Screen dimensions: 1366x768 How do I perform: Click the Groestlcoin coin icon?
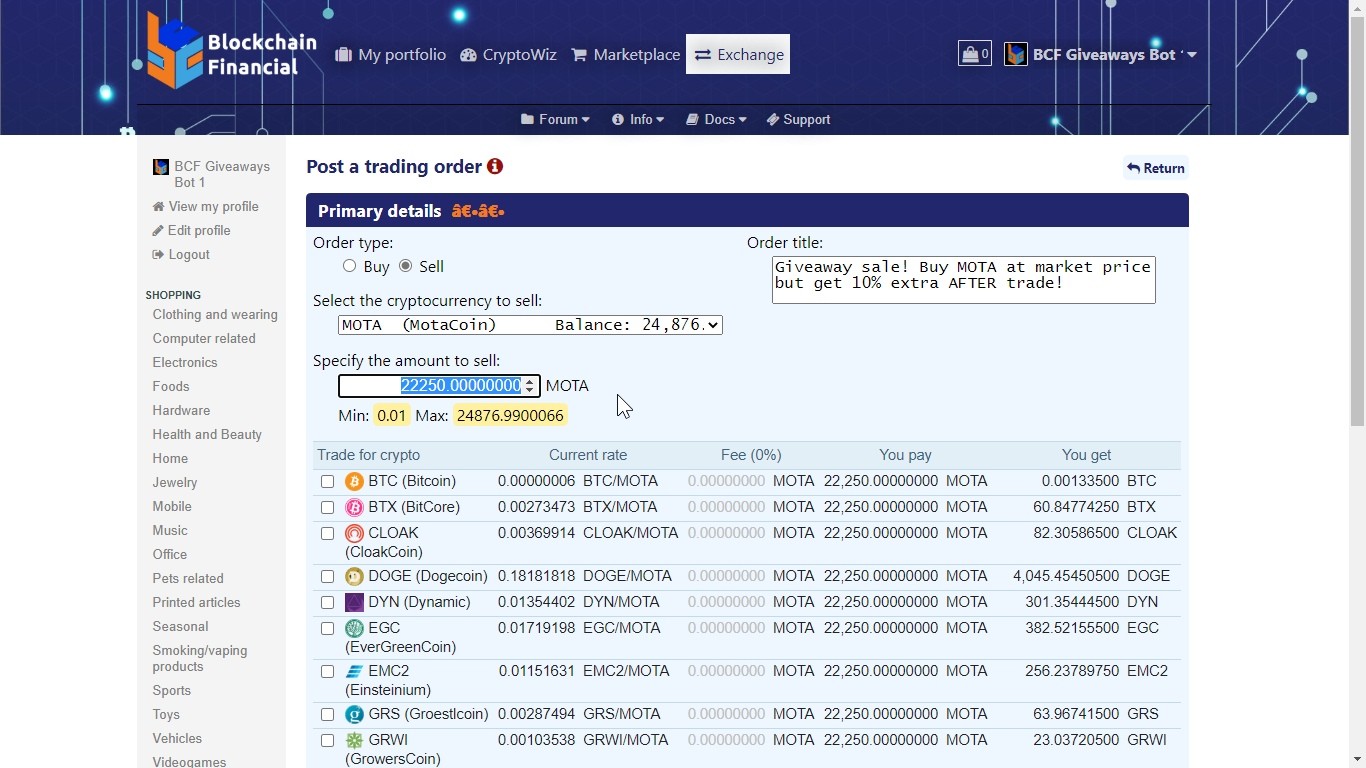pos(354,715)
